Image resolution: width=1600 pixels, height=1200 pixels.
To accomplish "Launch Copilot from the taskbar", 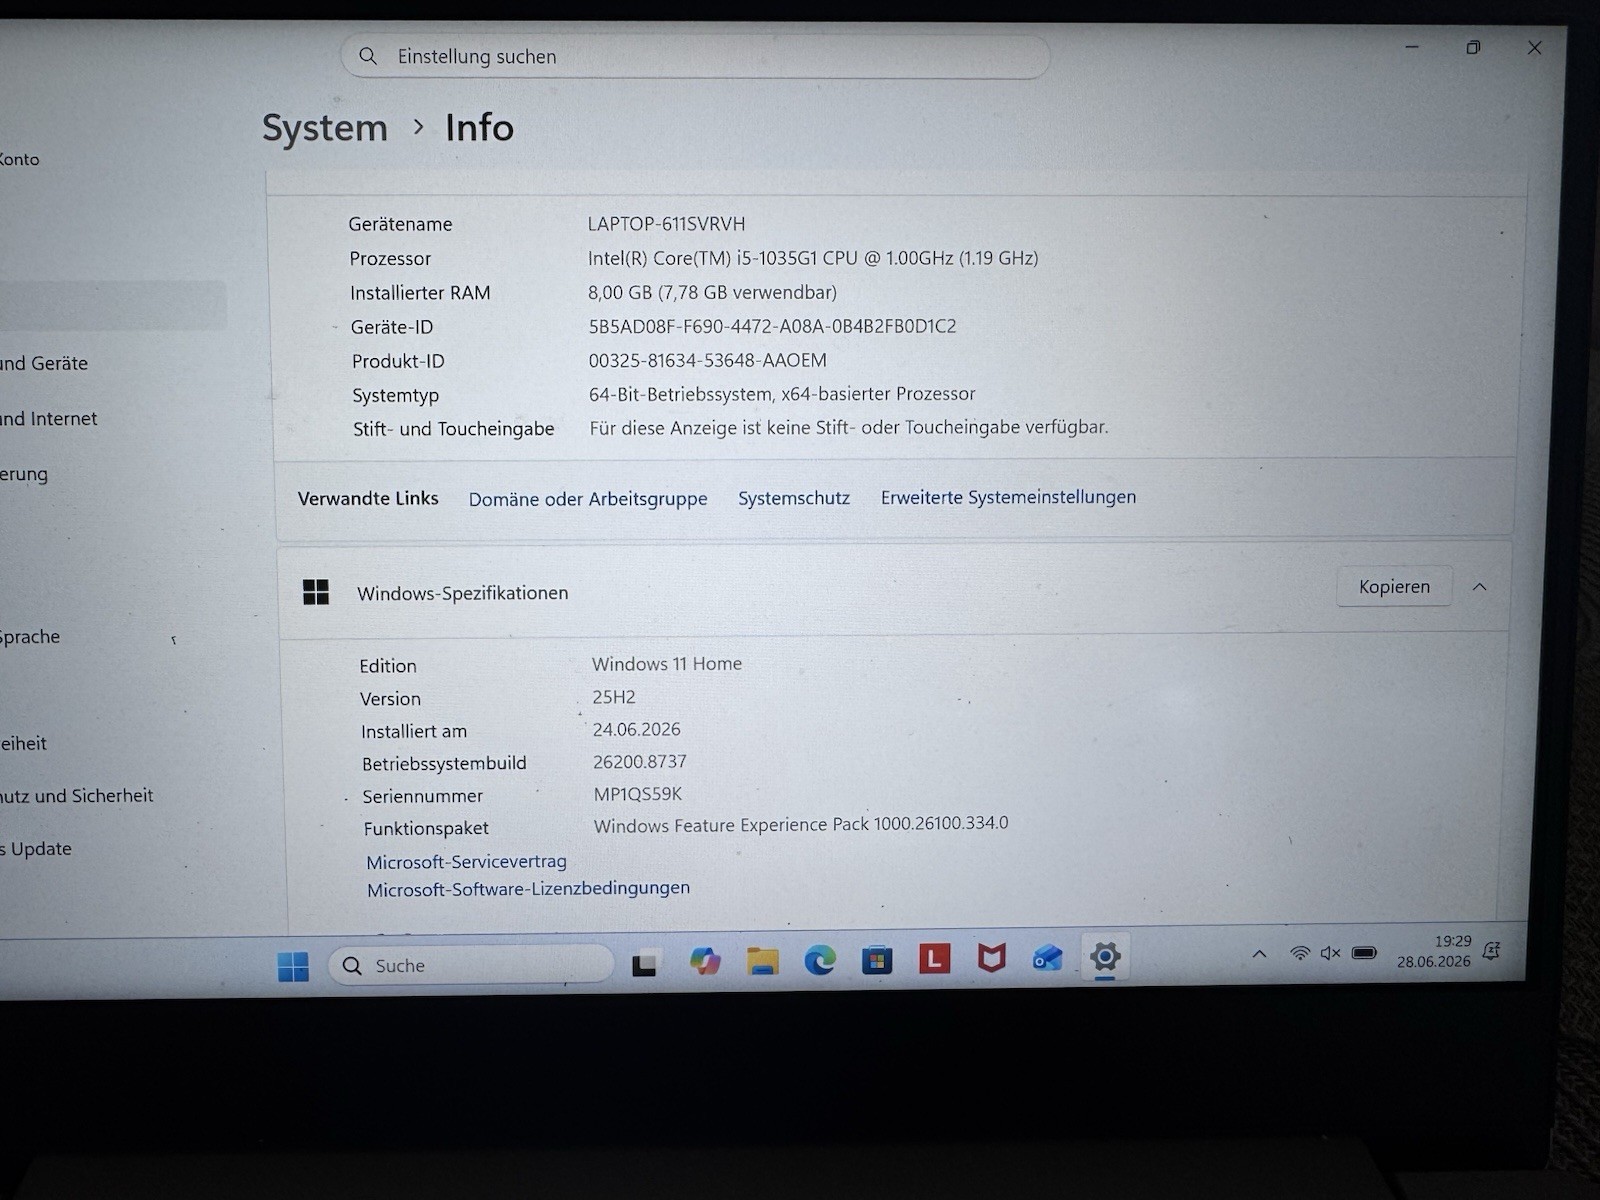I will (x=705, y=962).
